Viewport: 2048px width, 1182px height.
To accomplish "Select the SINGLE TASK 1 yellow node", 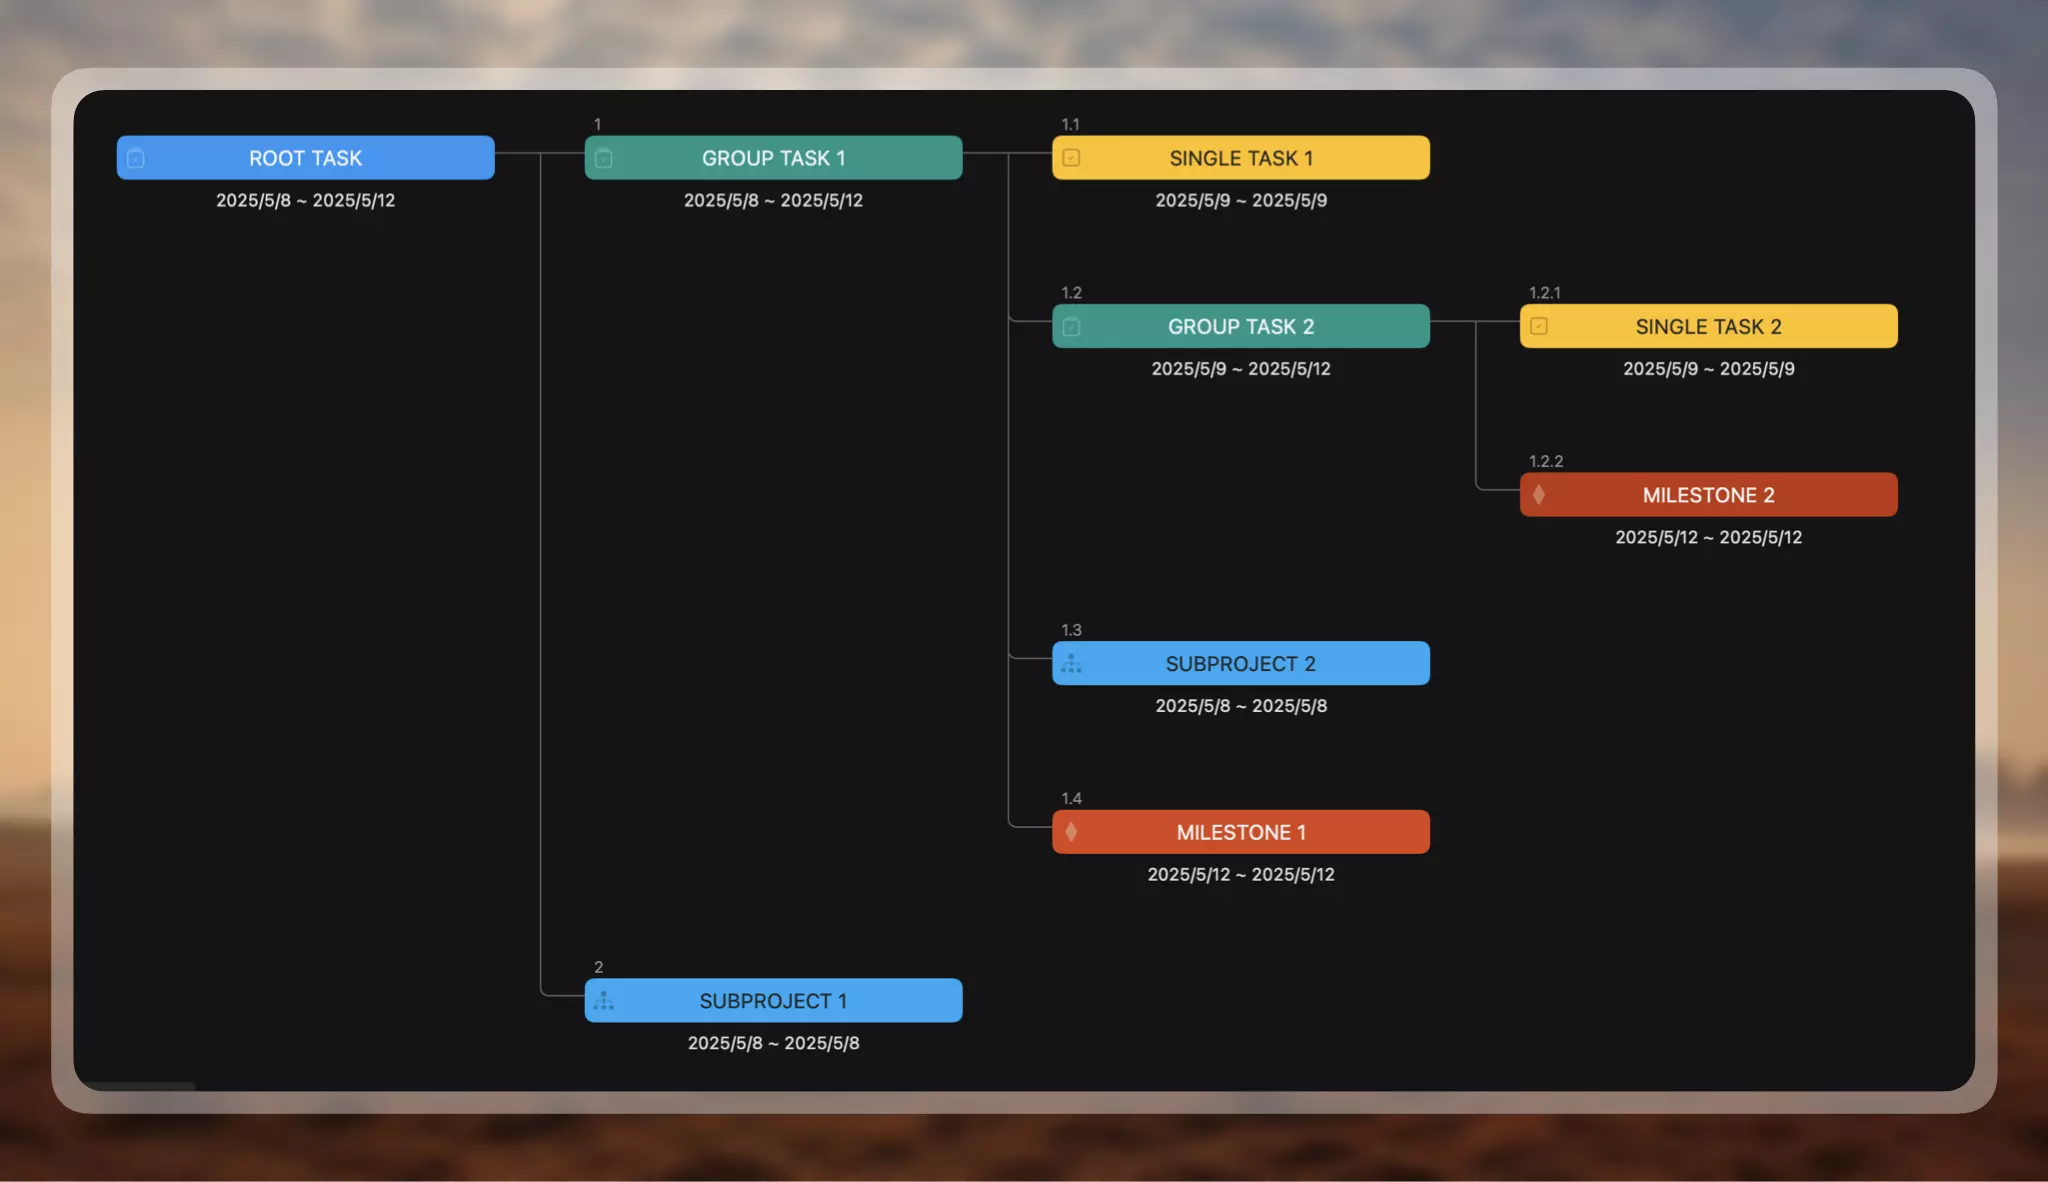I will pyautogui.click(x=1241, y=158).
